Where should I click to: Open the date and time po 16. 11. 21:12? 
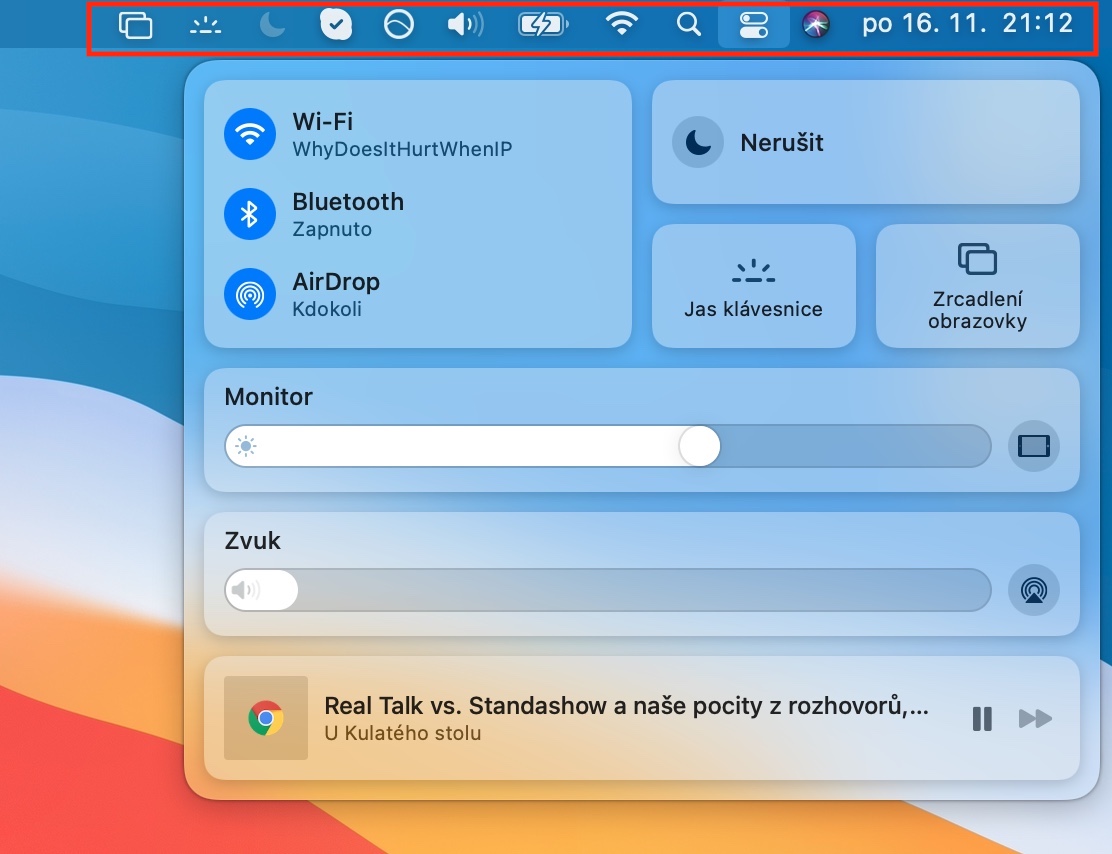(x=967, y=24)
